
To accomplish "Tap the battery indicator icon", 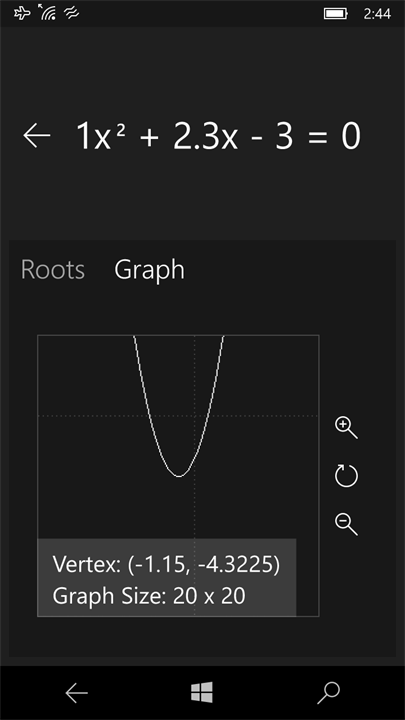I will pyautogui.click(x=336, y=14).
